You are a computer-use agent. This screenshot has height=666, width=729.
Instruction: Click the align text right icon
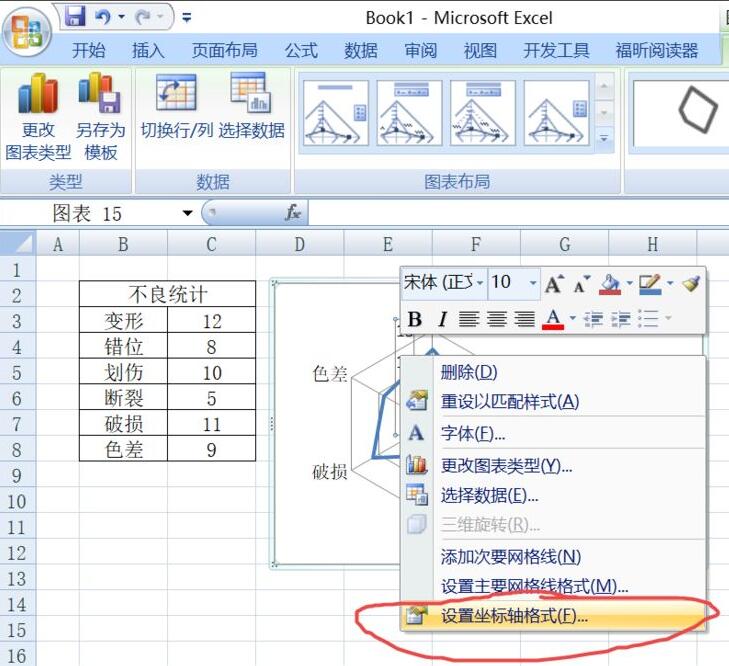coord(524,319)
